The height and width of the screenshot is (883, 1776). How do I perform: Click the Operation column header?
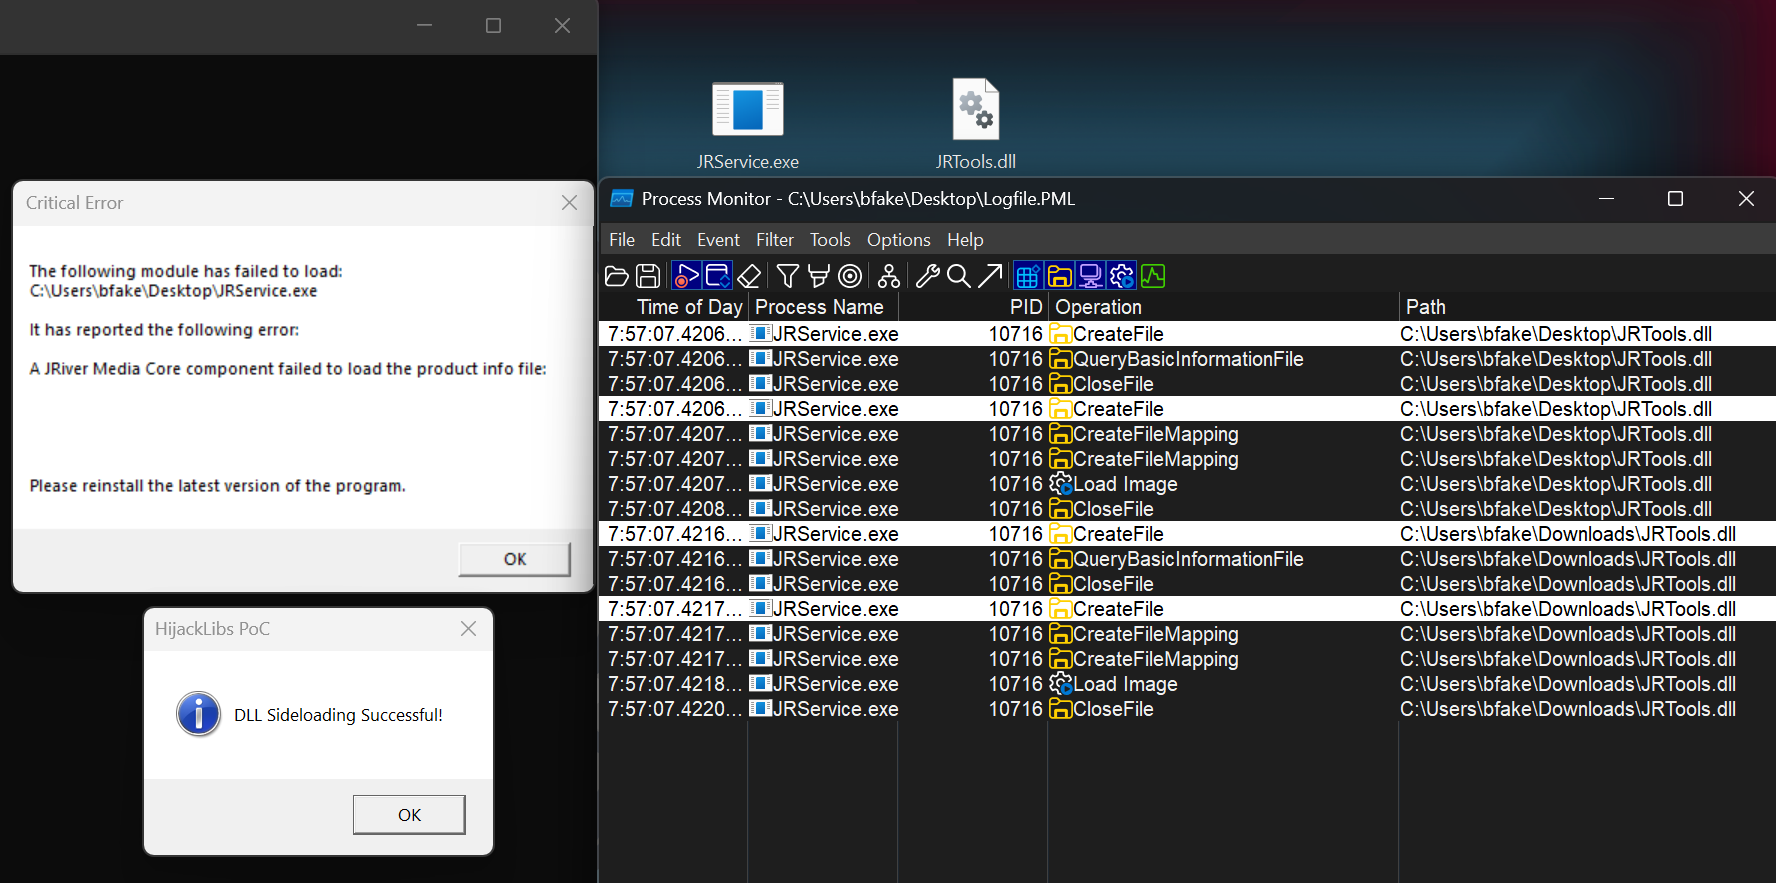tap(1222, 307)
